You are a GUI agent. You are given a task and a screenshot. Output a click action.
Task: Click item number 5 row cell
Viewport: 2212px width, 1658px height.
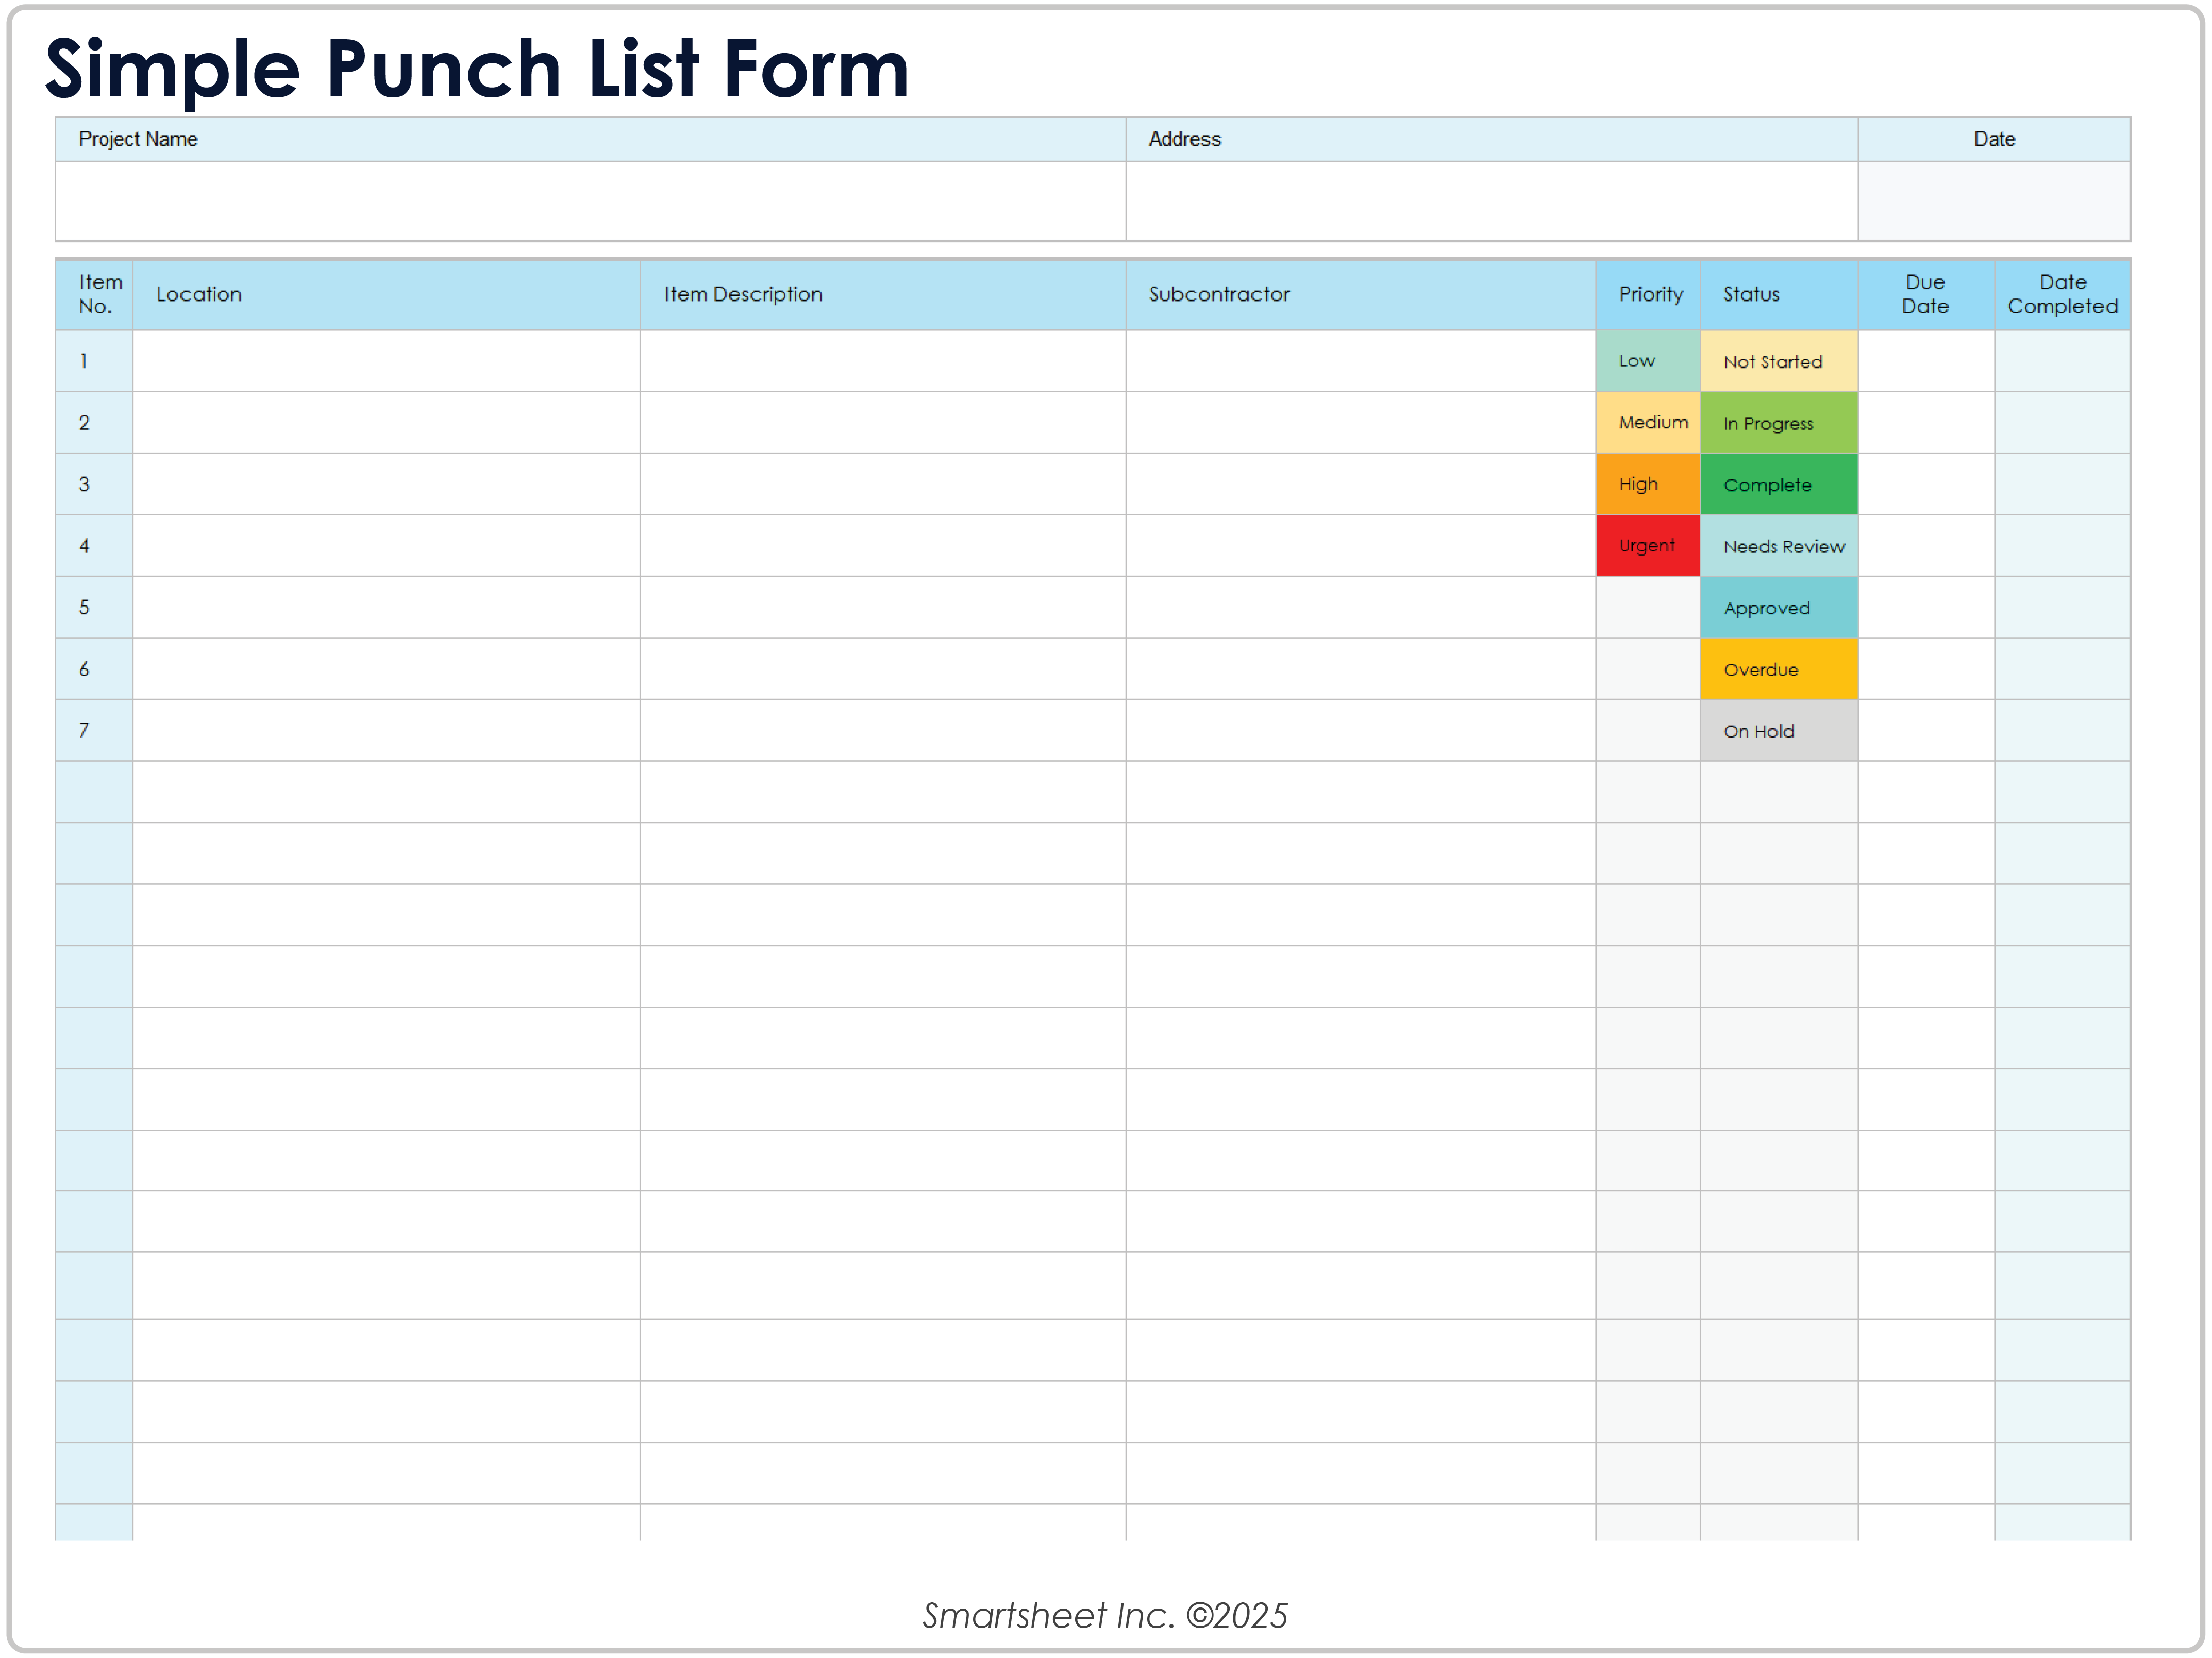(93, 608)
